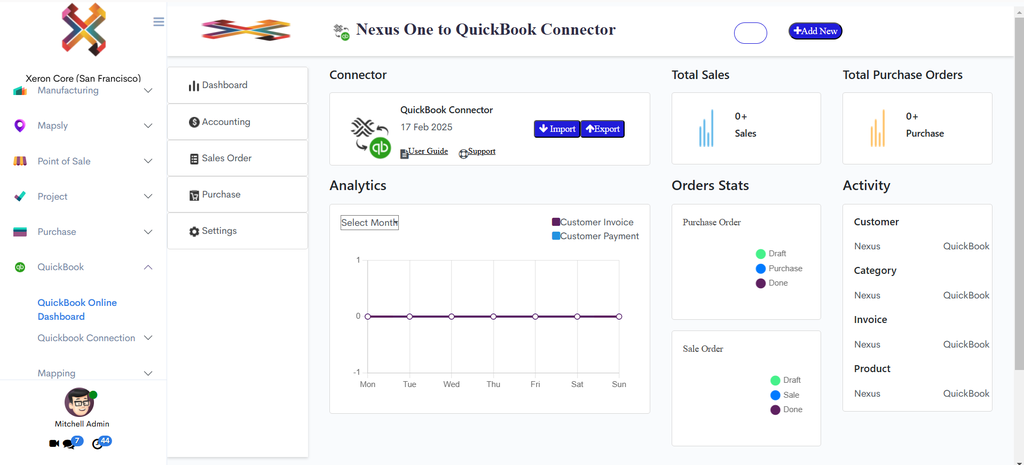Expand the Project chevron
Viewport: 1024px width, 465px height.
(148, 197)
